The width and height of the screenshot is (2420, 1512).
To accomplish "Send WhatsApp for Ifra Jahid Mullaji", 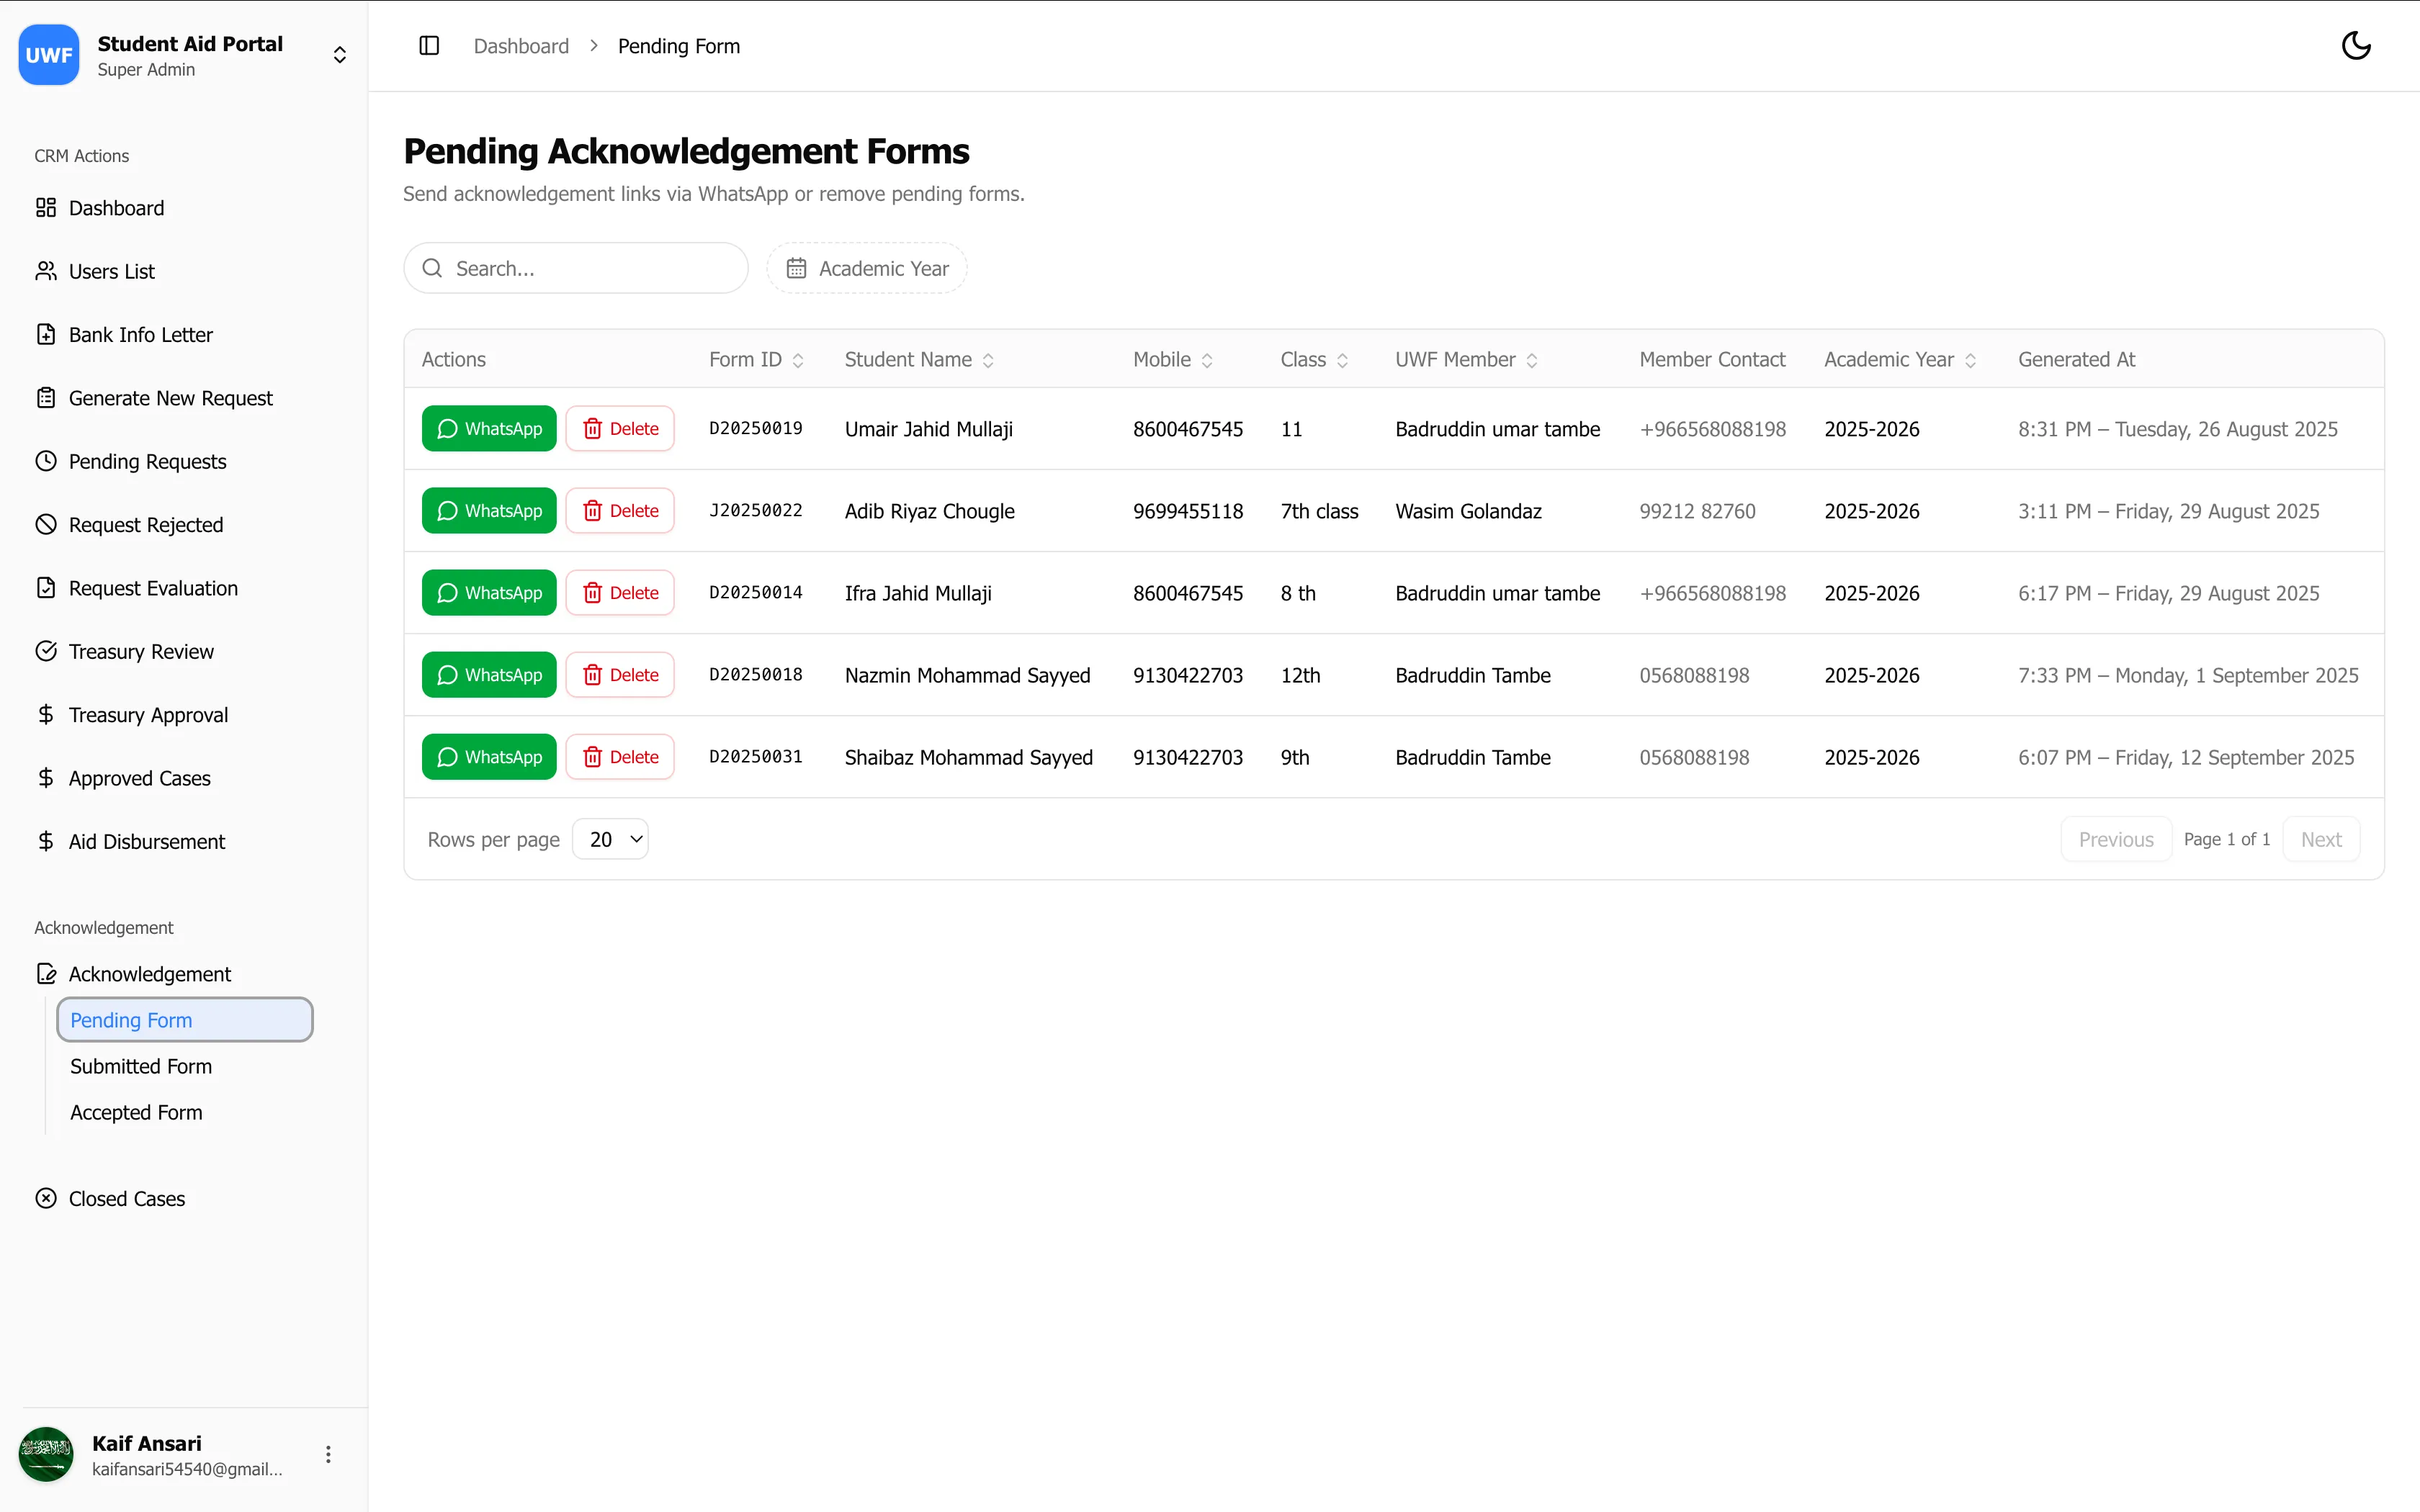I will (489, 592).
